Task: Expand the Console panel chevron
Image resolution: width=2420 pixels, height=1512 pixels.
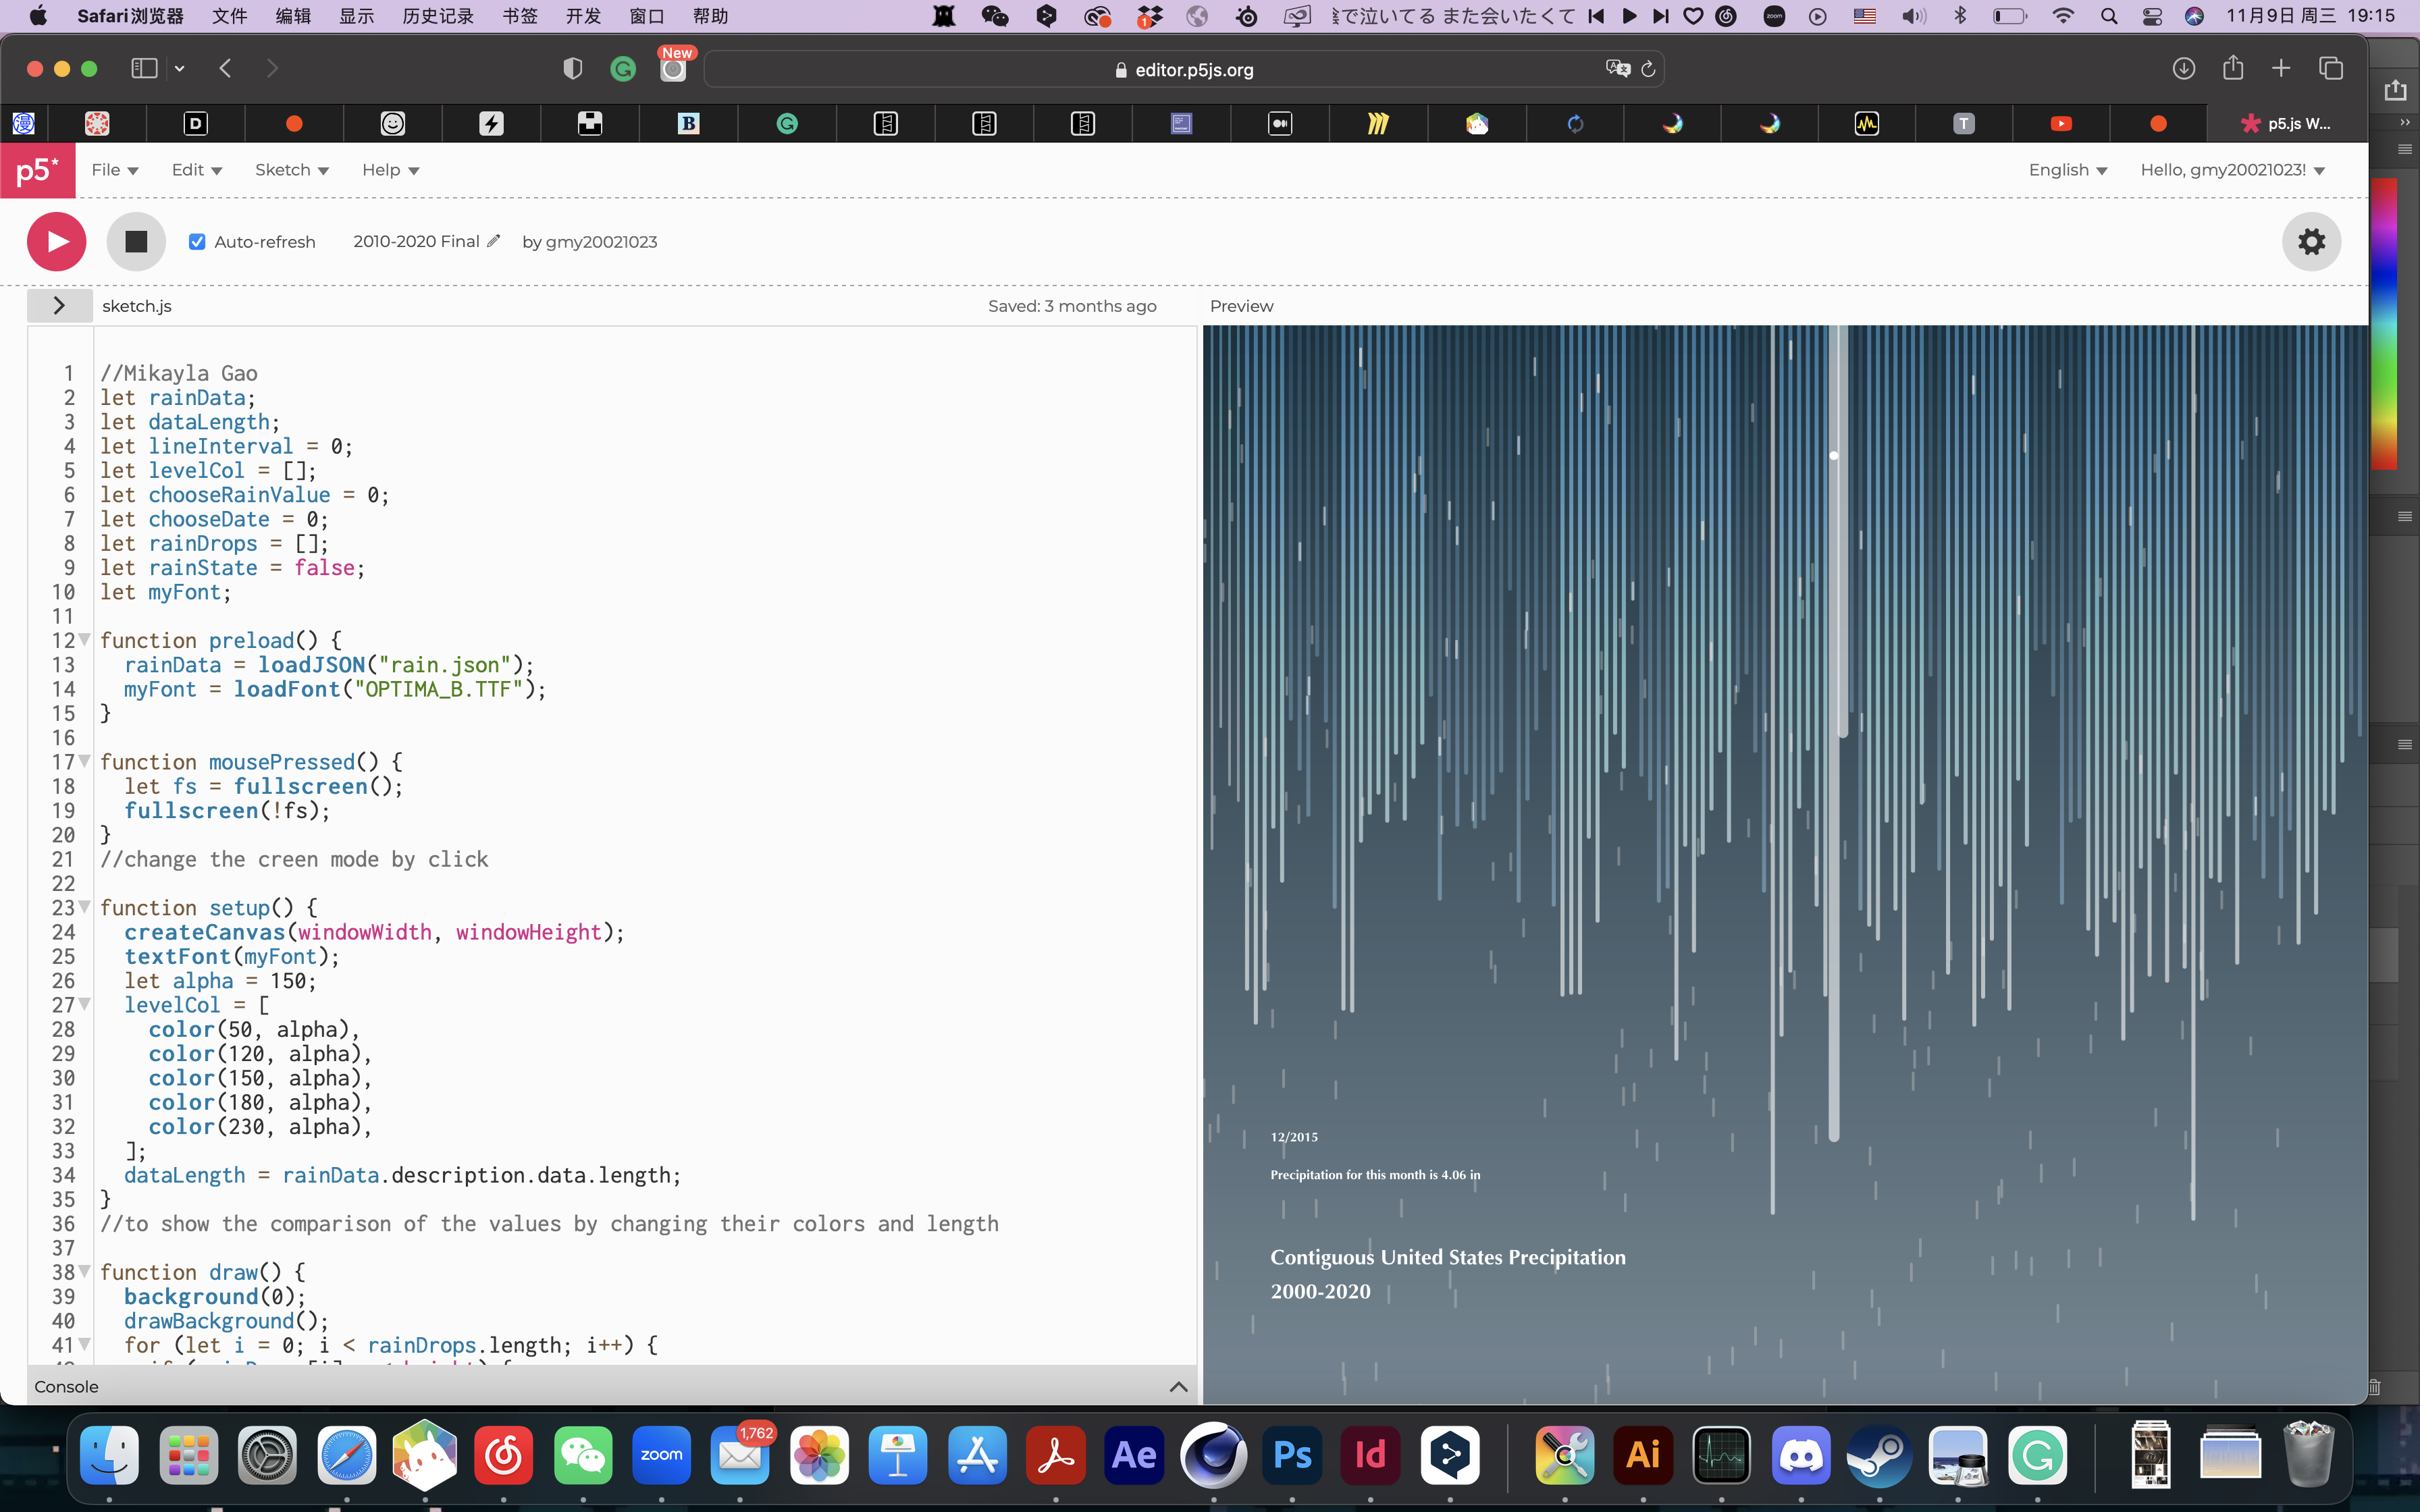Action: pyautogui.click(x=1178, y=1386)
